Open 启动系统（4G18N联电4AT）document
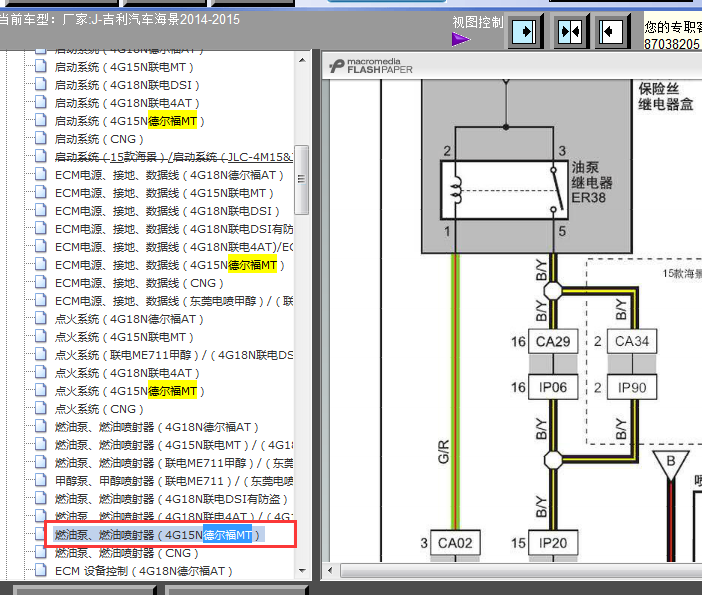Screen dimensions: 702x595 [x=127, y=103]
